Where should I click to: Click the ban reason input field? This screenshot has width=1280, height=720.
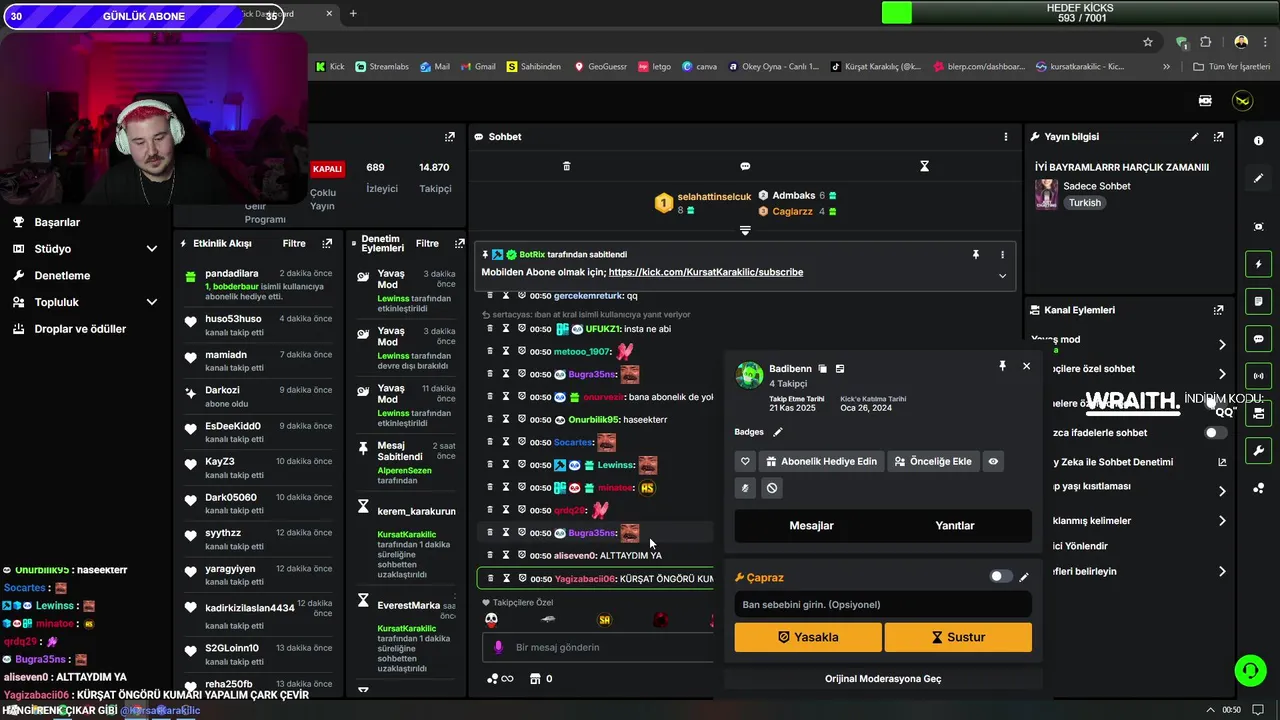pos(883,604)
